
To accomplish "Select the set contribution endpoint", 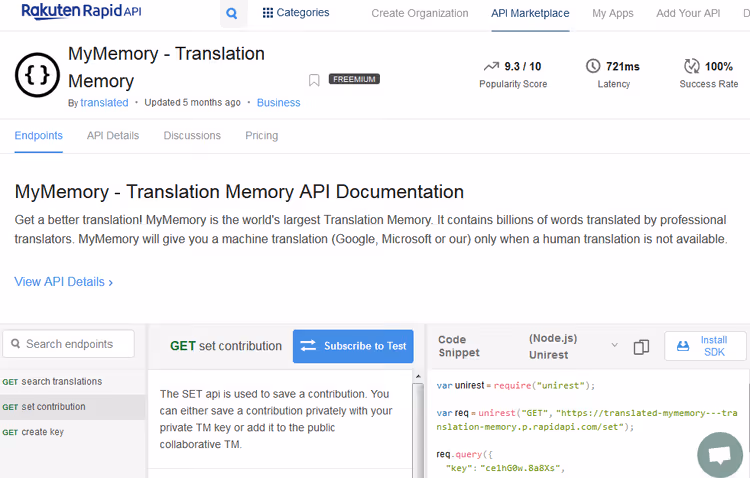I will pos(72,407).
